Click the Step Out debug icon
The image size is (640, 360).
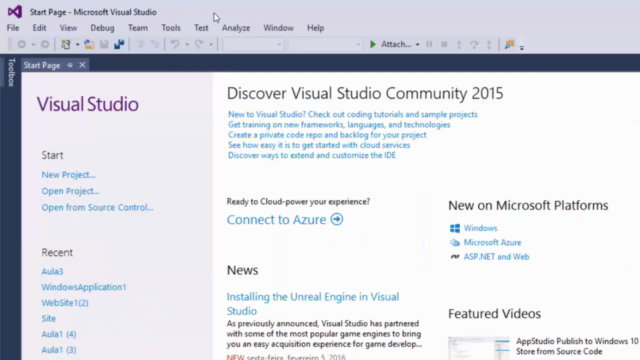(x=489, y=44)
